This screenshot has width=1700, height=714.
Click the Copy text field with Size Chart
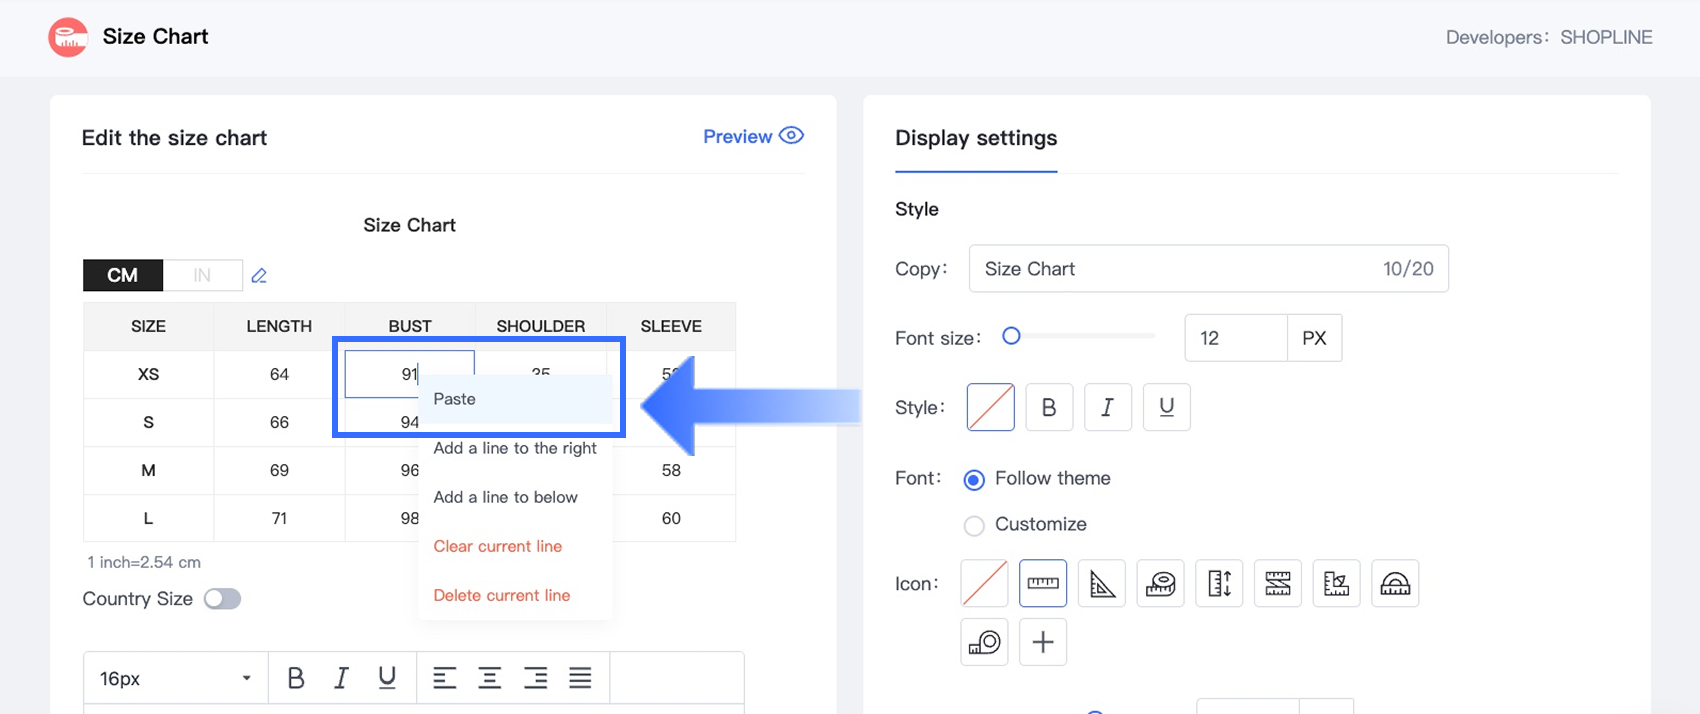[1208, 269]
